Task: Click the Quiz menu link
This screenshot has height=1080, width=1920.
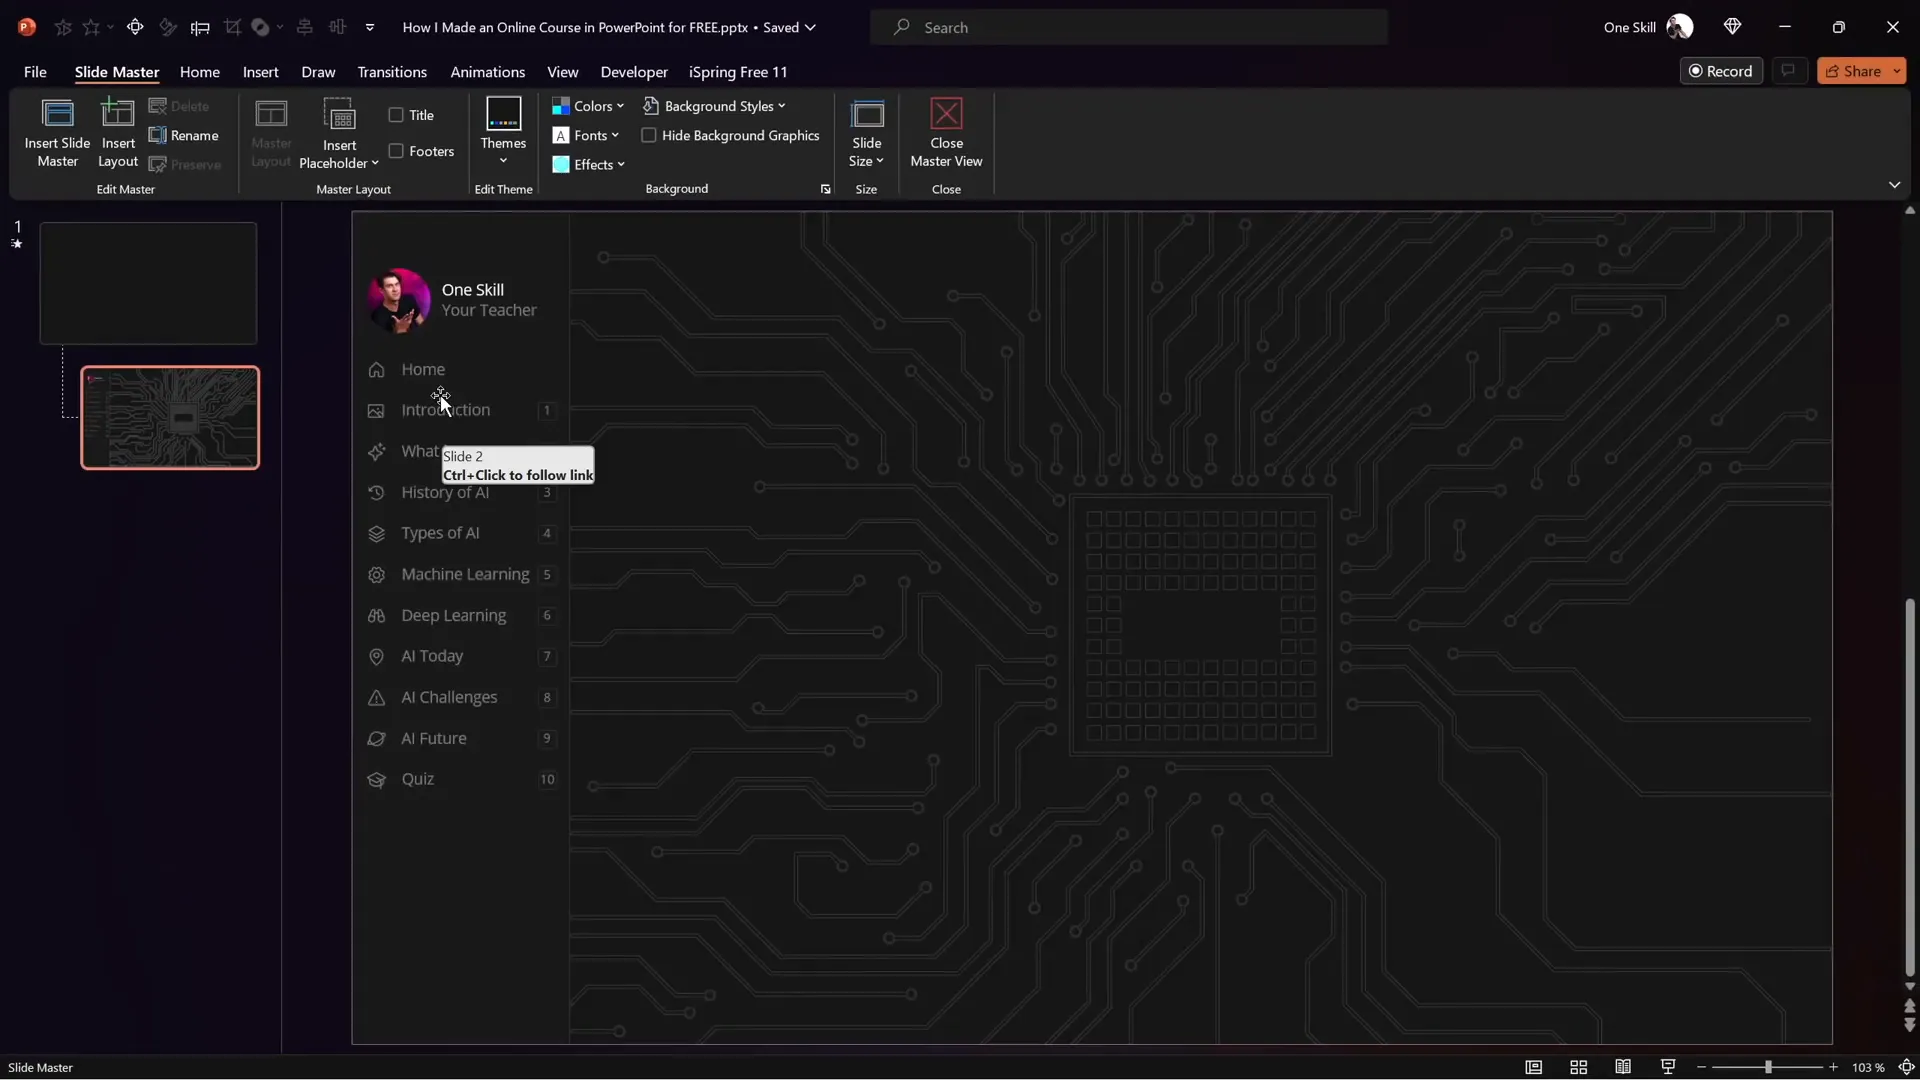Action: (x=418, y=779)
